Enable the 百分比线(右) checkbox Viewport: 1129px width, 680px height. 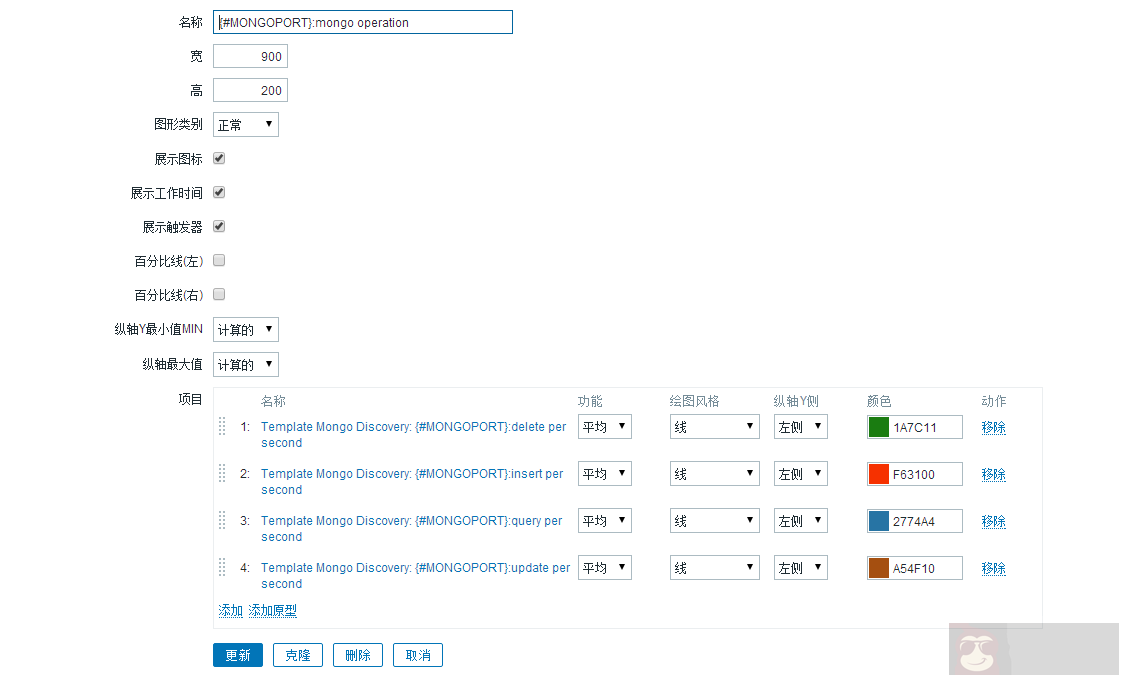tap(219, 294)
